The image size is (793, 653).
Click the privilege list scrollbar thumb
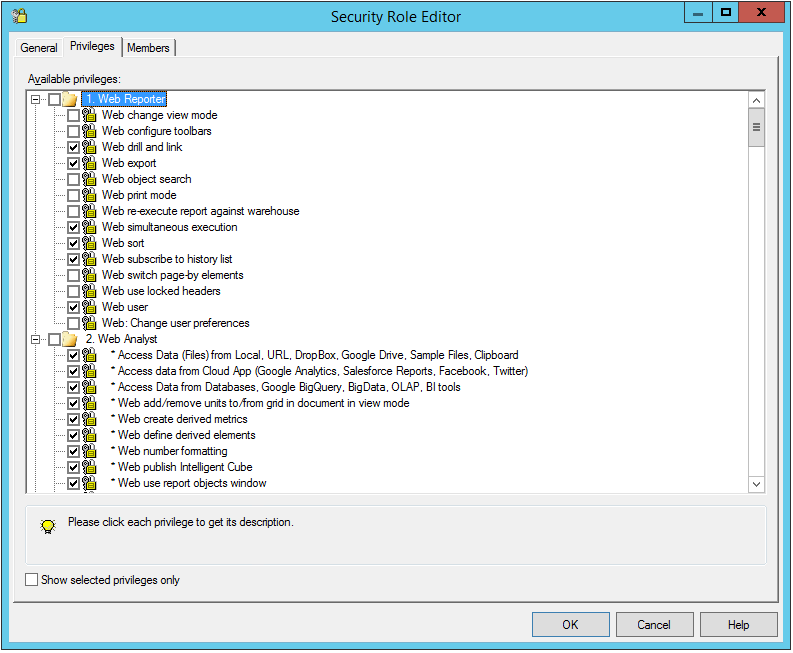(757, 127)
